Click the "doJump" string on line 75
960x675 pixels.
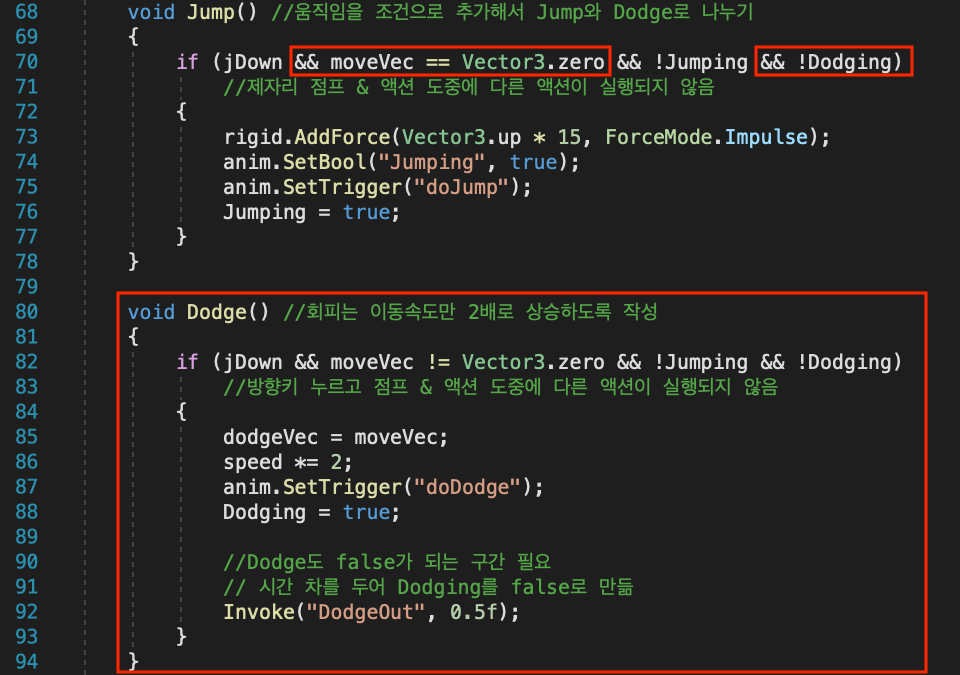click(462, 187)
